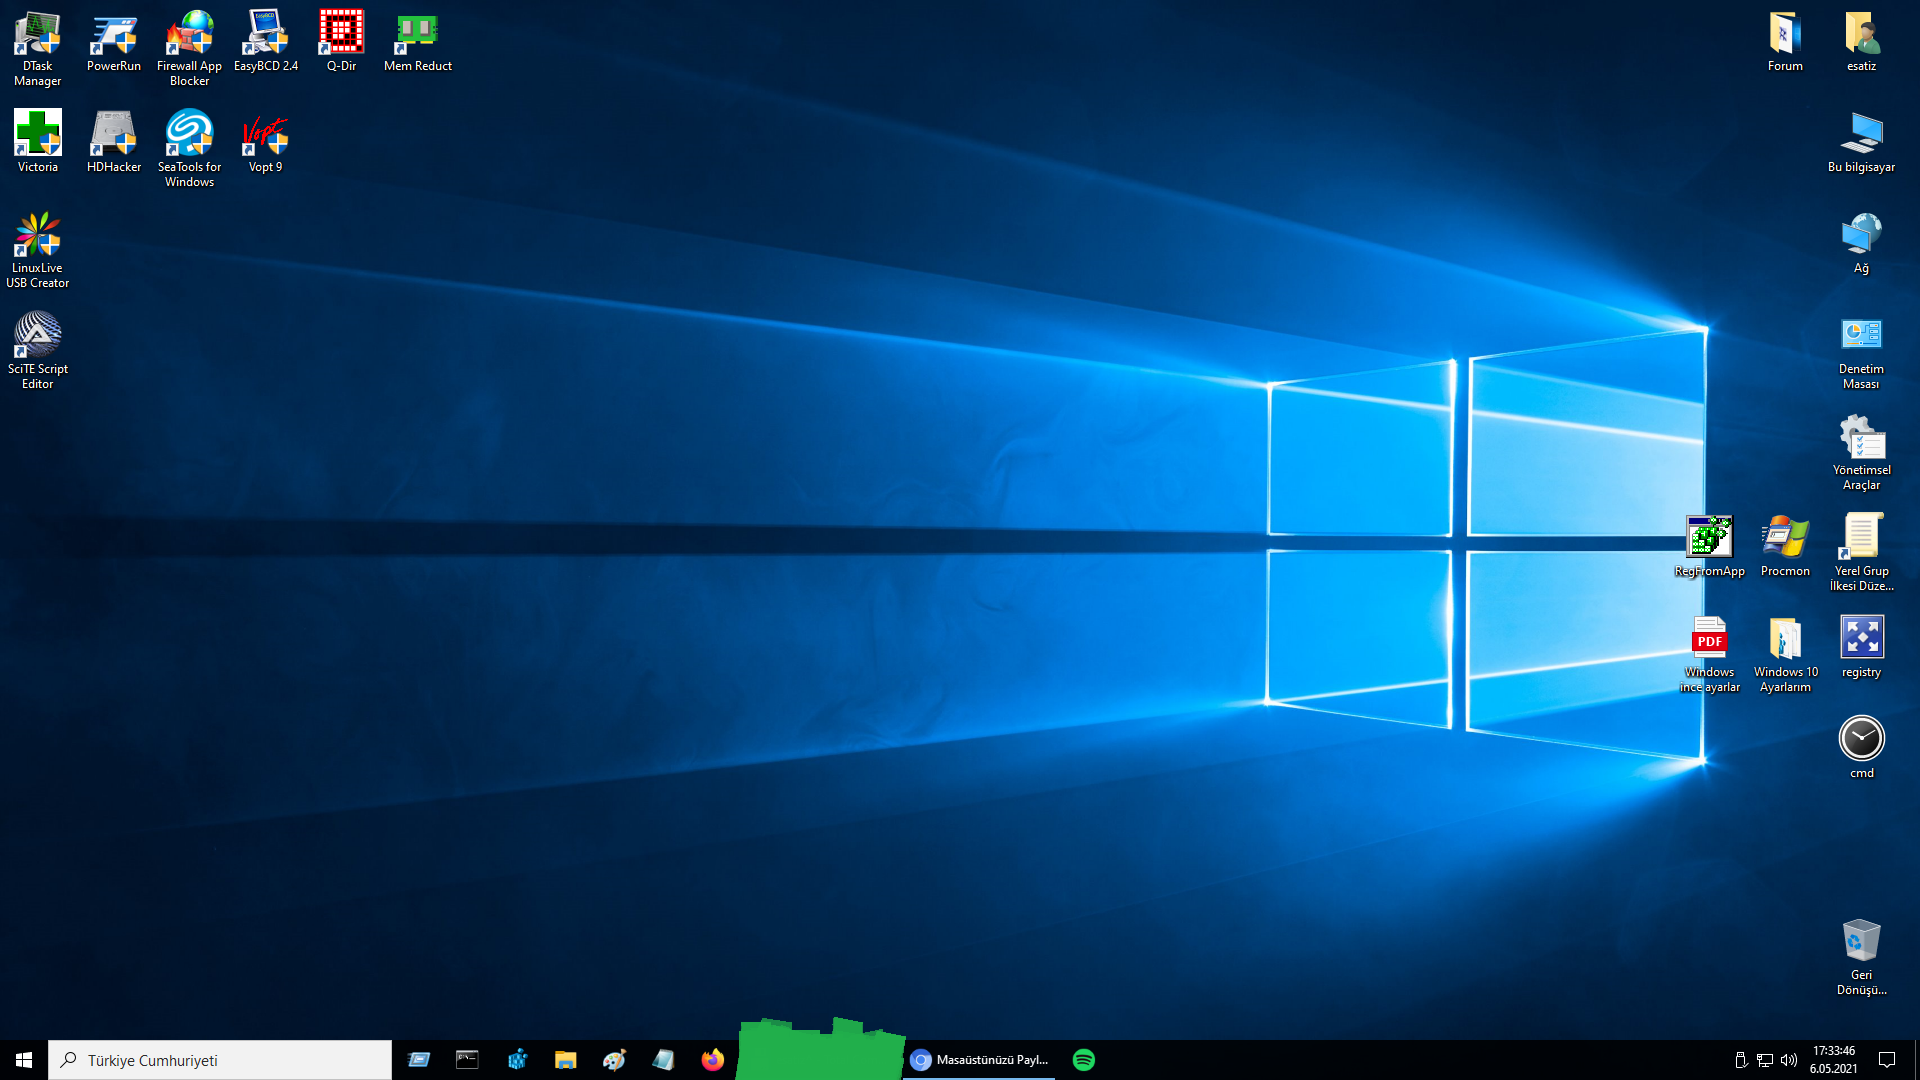Open the volume speaker tray icon

[x=1789, y=1060]
